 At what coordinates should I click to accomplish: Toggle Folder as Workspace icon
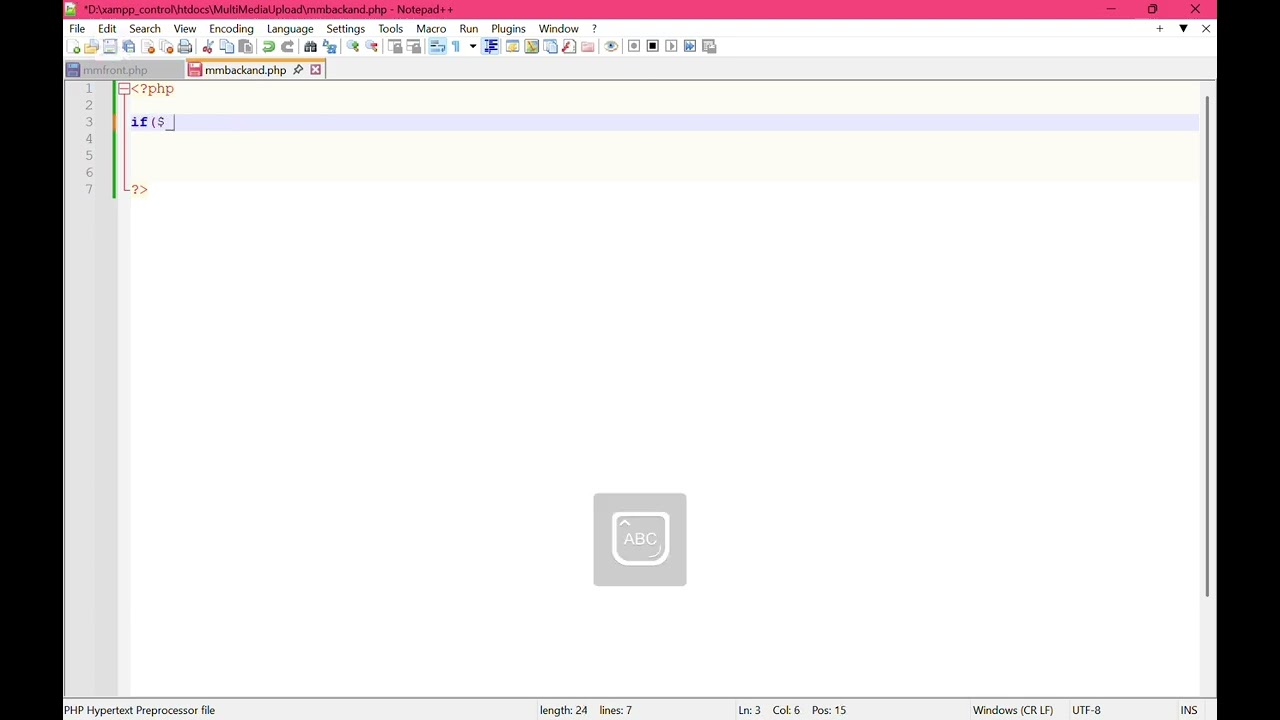coord(588,46)
